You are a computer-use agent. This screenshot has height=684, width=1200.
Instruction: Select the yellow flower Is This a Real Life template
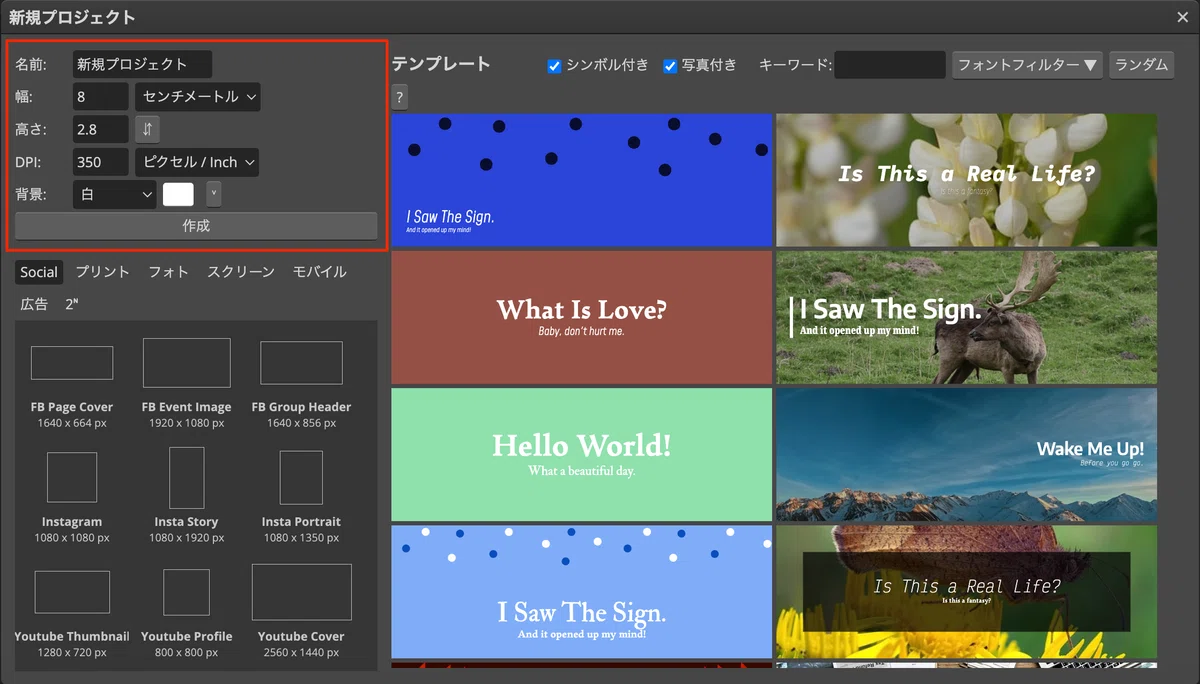[x=966, y=592]
